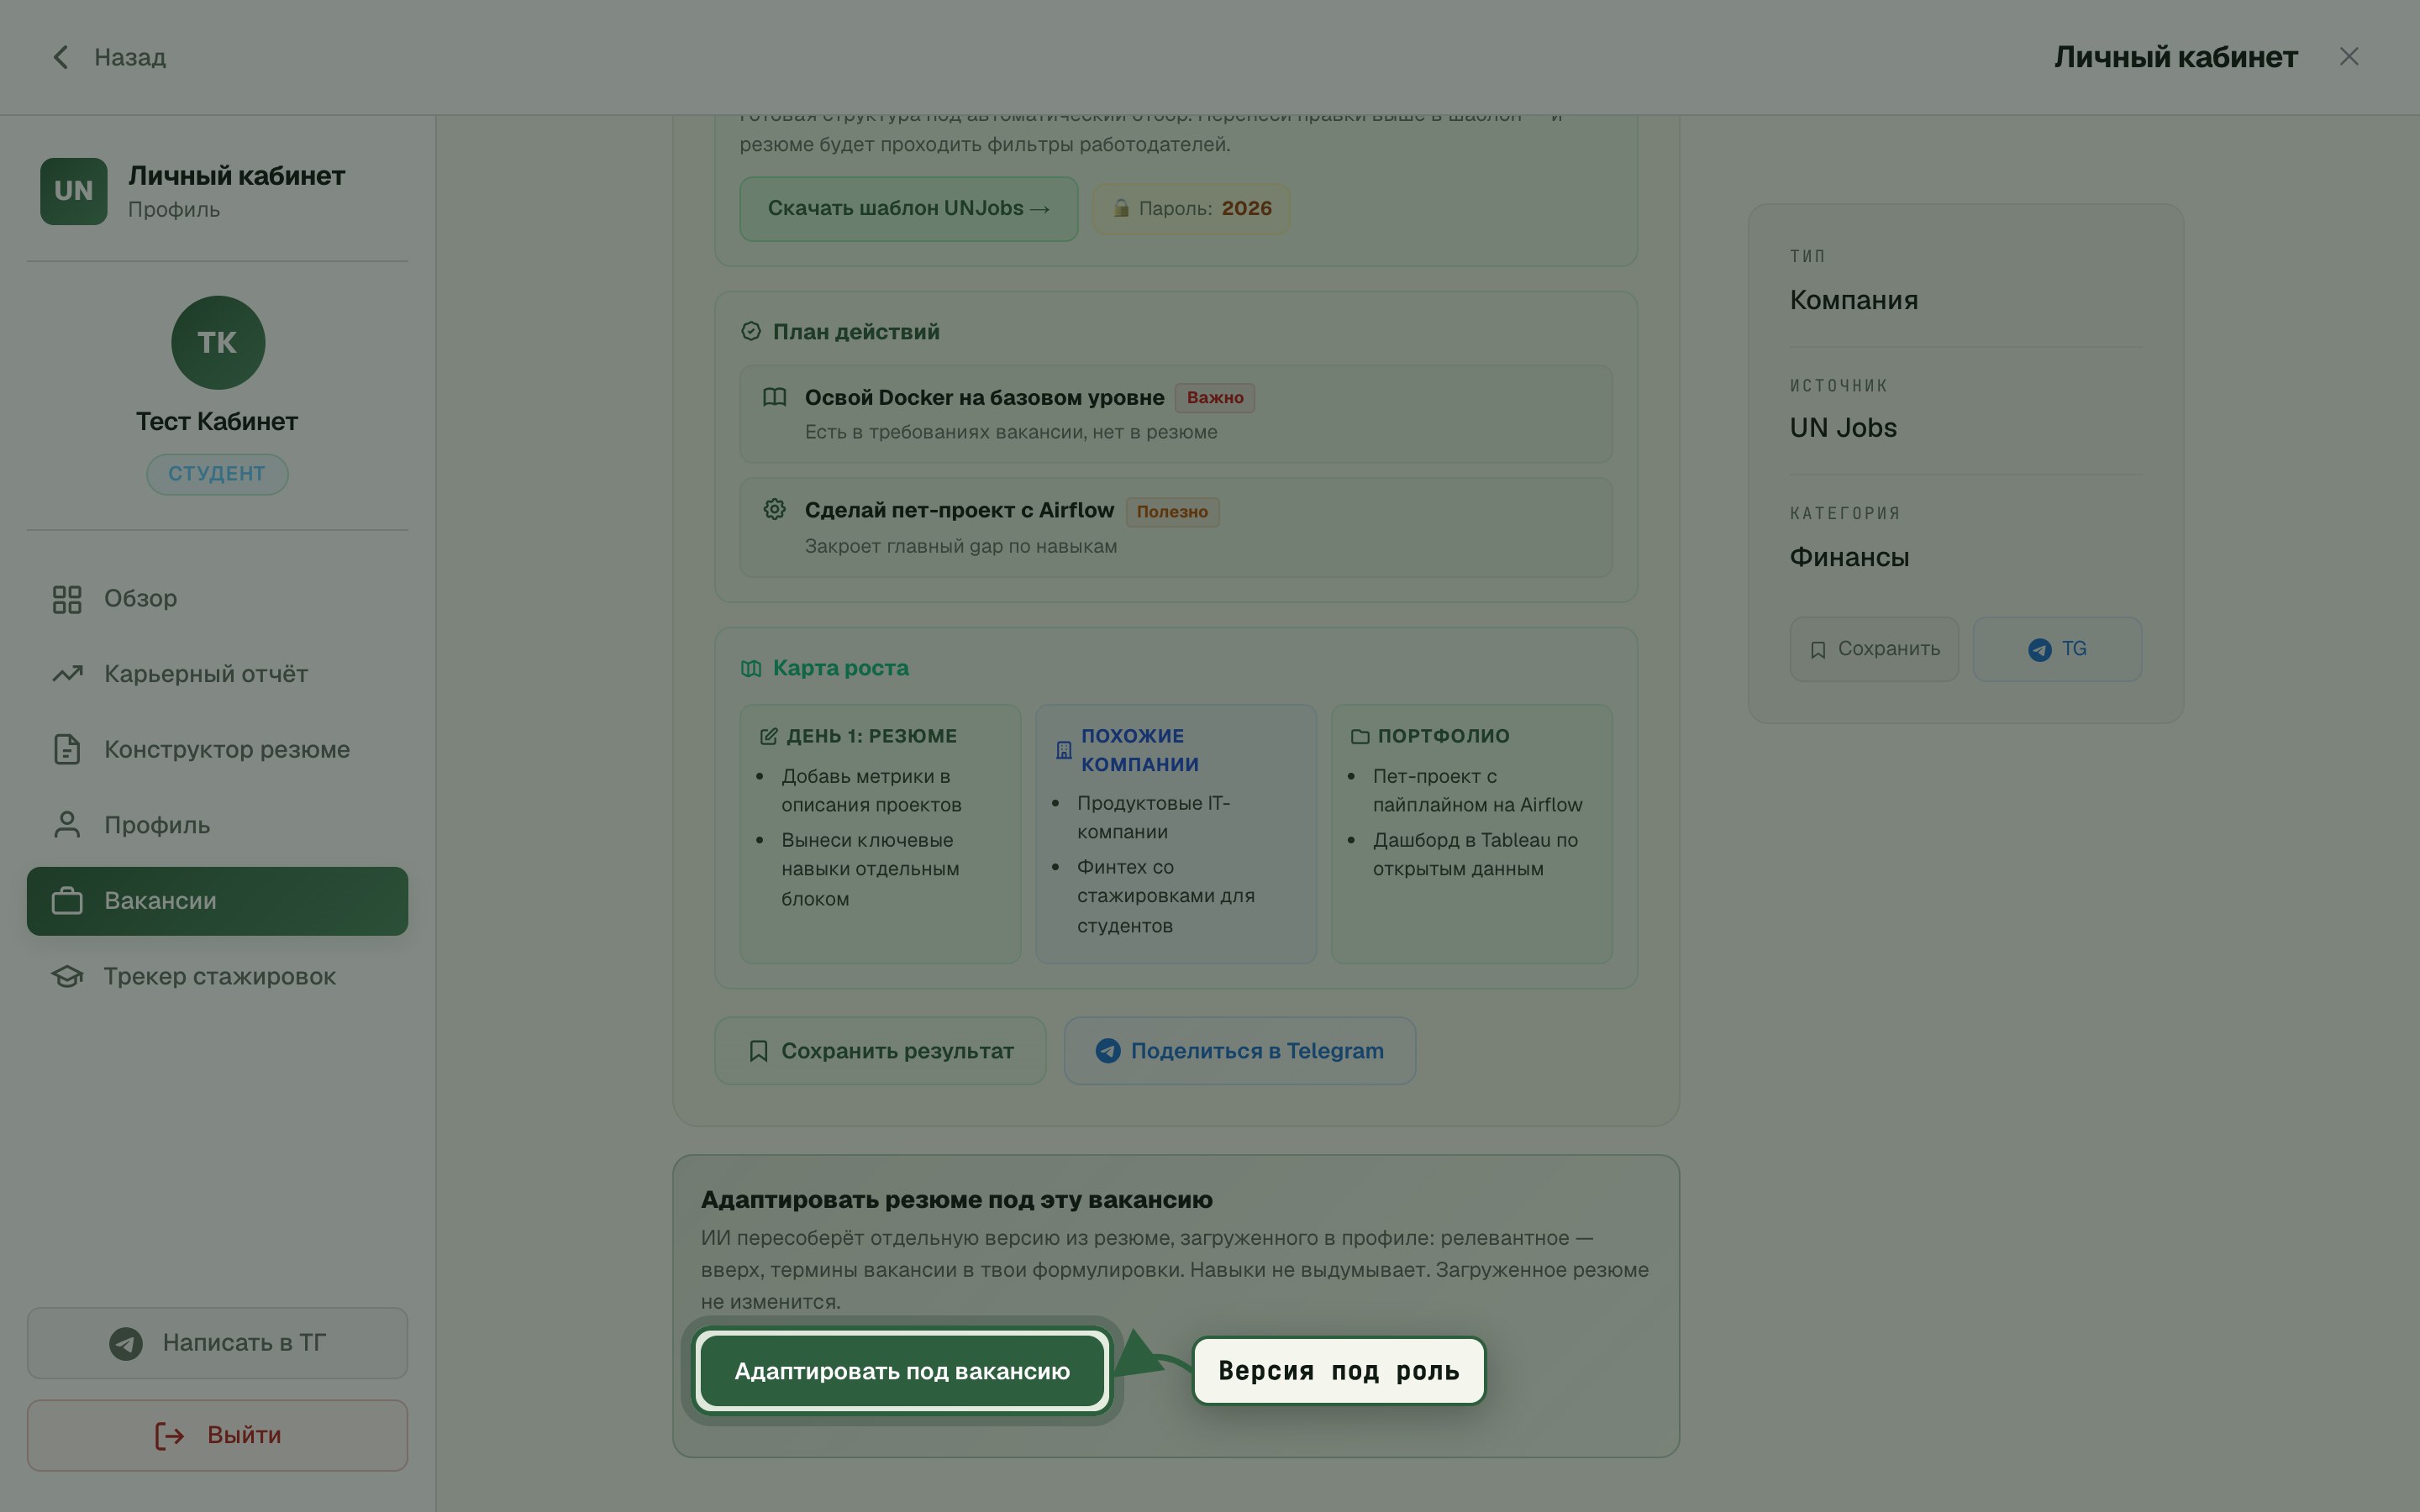Click the Полезно tag

click(1172, 512)
